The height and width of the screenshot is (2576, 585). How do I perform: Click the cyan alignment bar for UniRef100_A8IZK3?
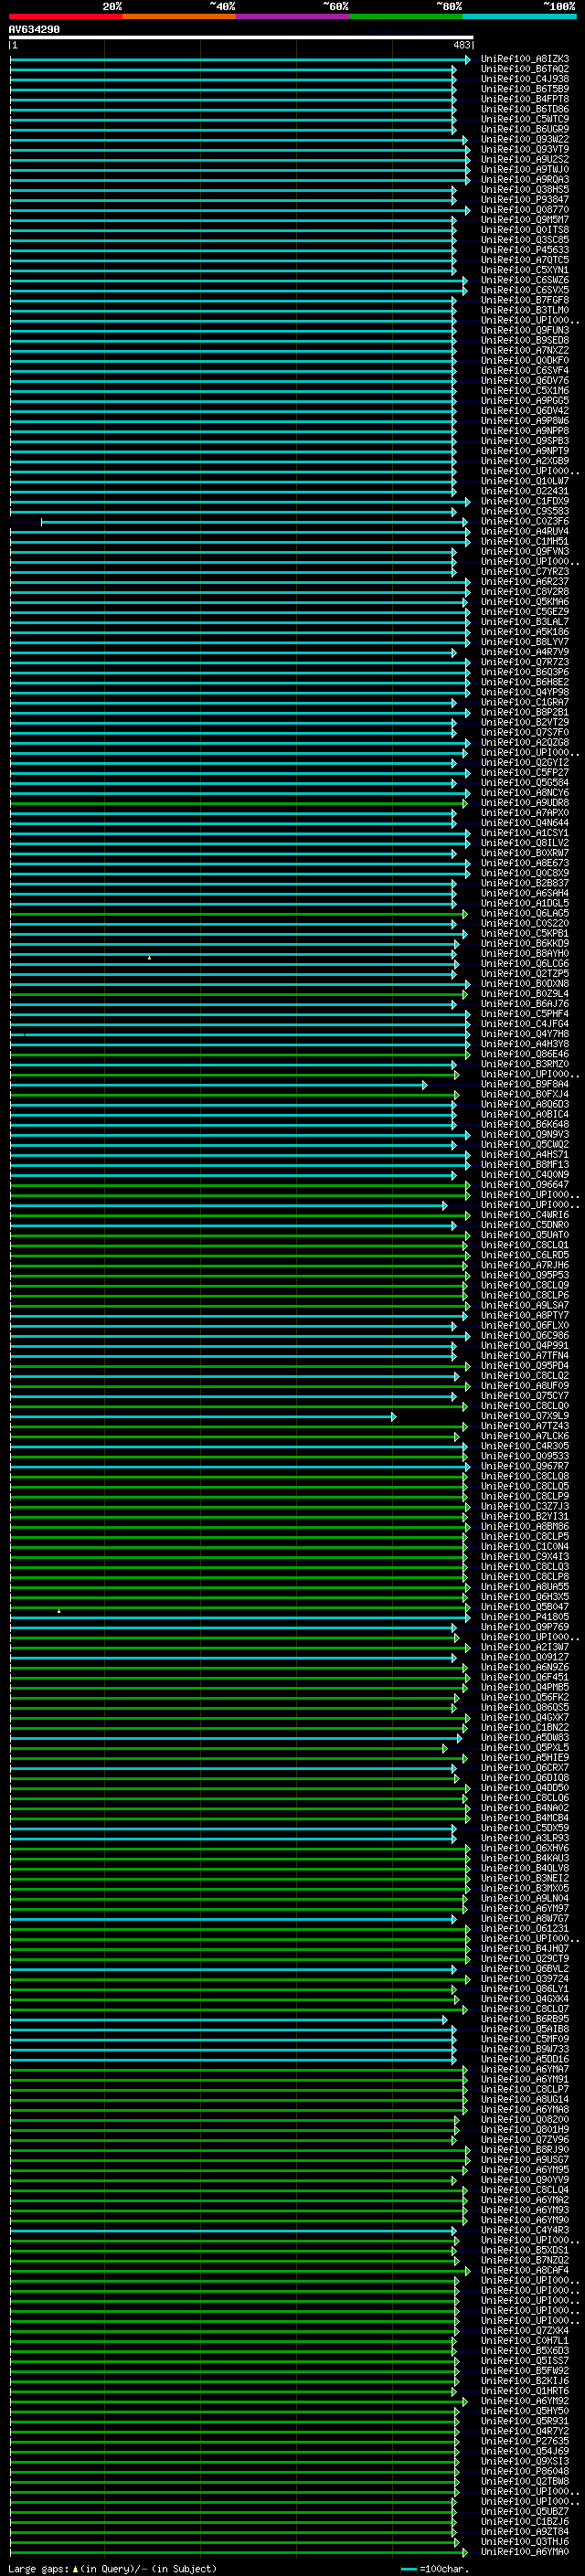(x=240, y=59)
